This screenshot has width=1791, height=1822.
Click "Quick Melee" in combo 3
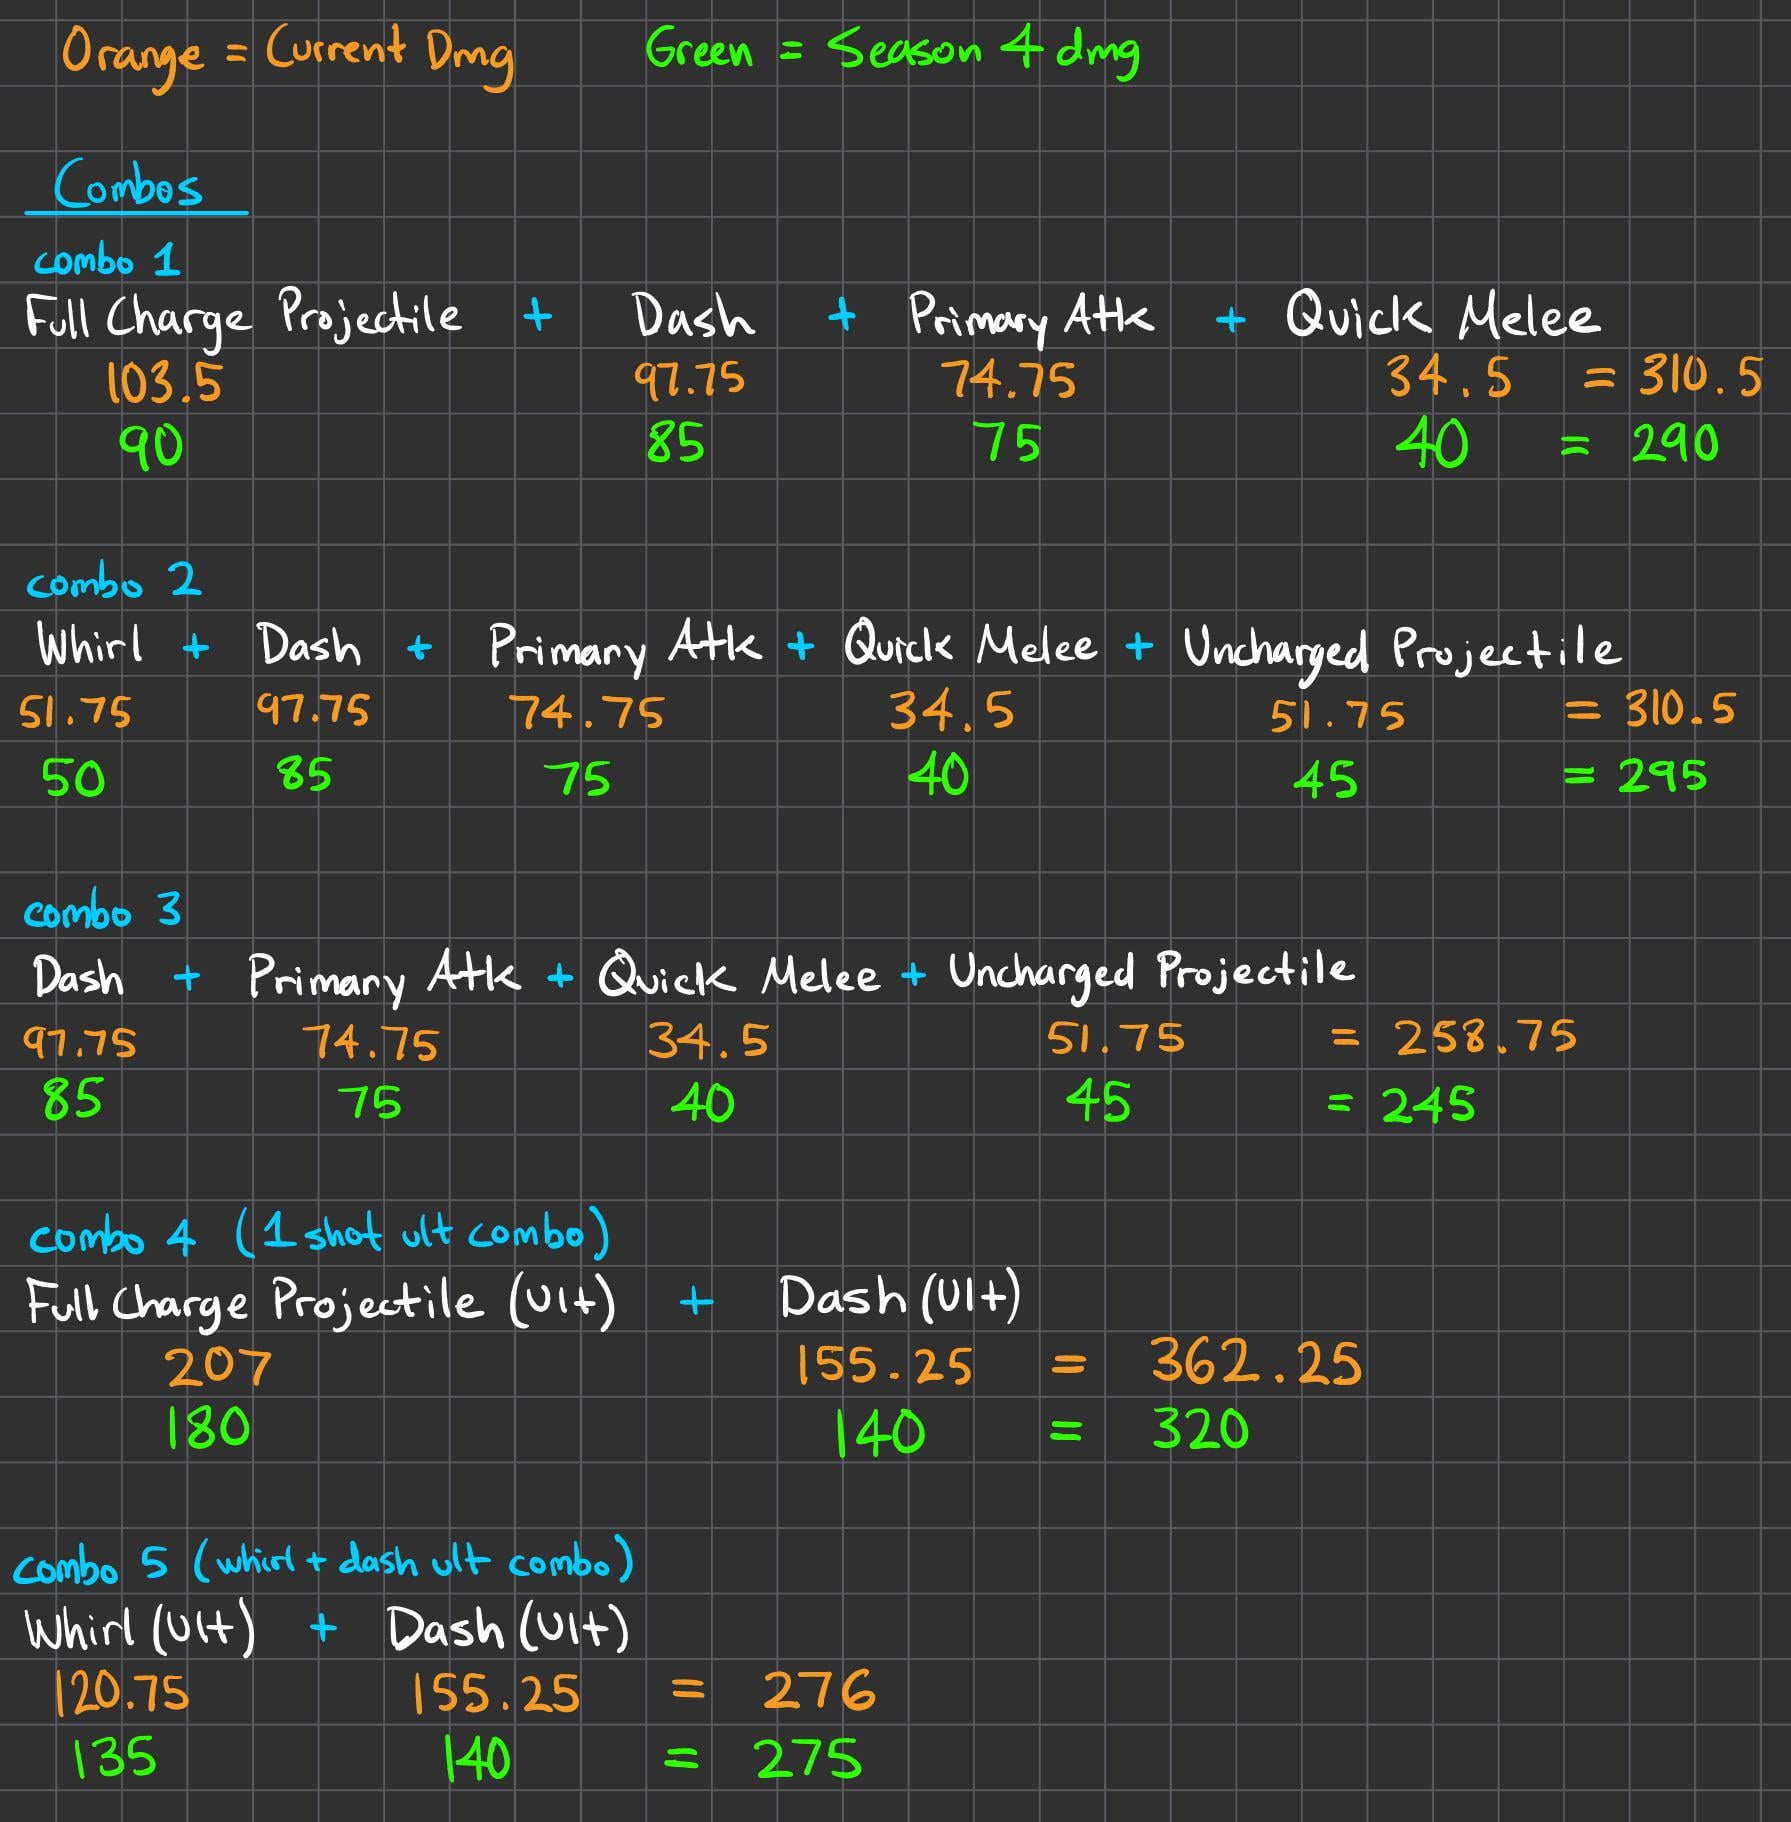739,975
